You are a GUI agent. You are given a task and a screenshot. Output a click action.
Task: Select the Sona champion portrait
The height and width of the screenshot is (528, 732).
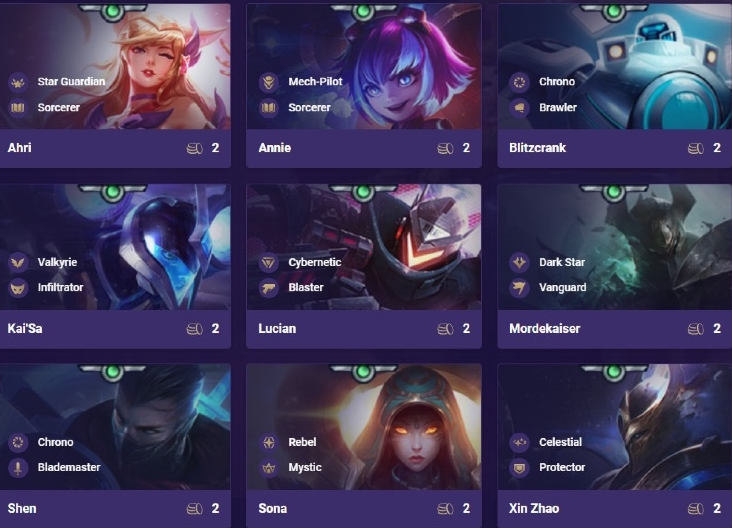pyautogui.click(x=364, y=427)
